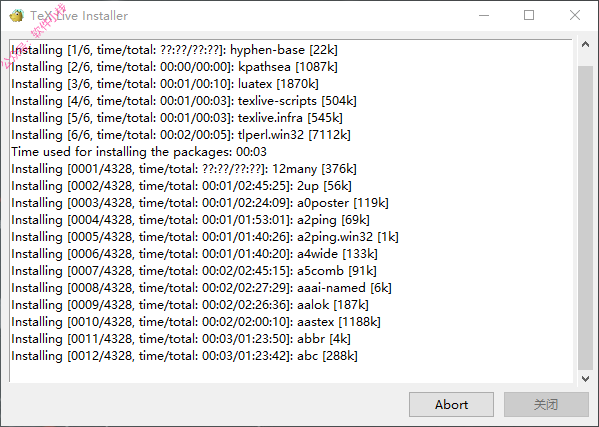This screenshot has width=599, height=427.
Task: Close the TeX Live Installer window
Action: tap(575, 16)
